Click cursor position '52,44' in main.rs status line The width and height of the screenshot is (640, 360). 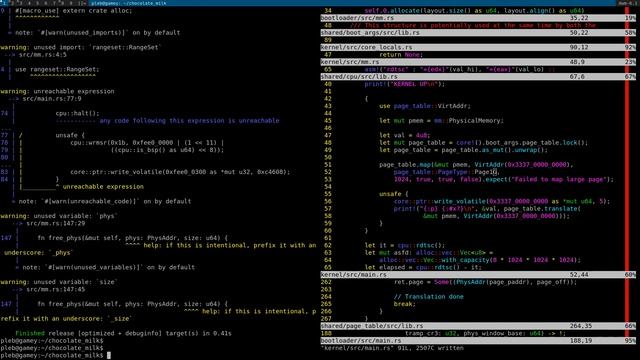(579, 275)
